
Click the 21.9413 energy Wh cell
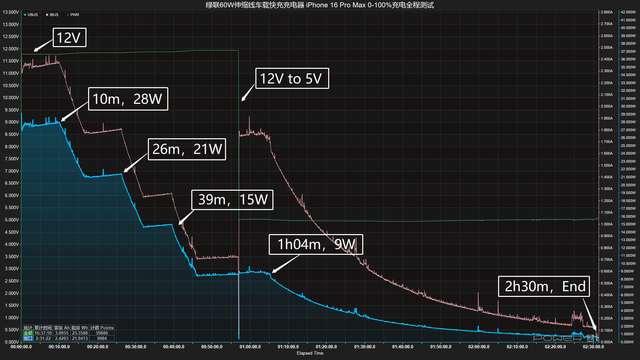coord(80,338)
